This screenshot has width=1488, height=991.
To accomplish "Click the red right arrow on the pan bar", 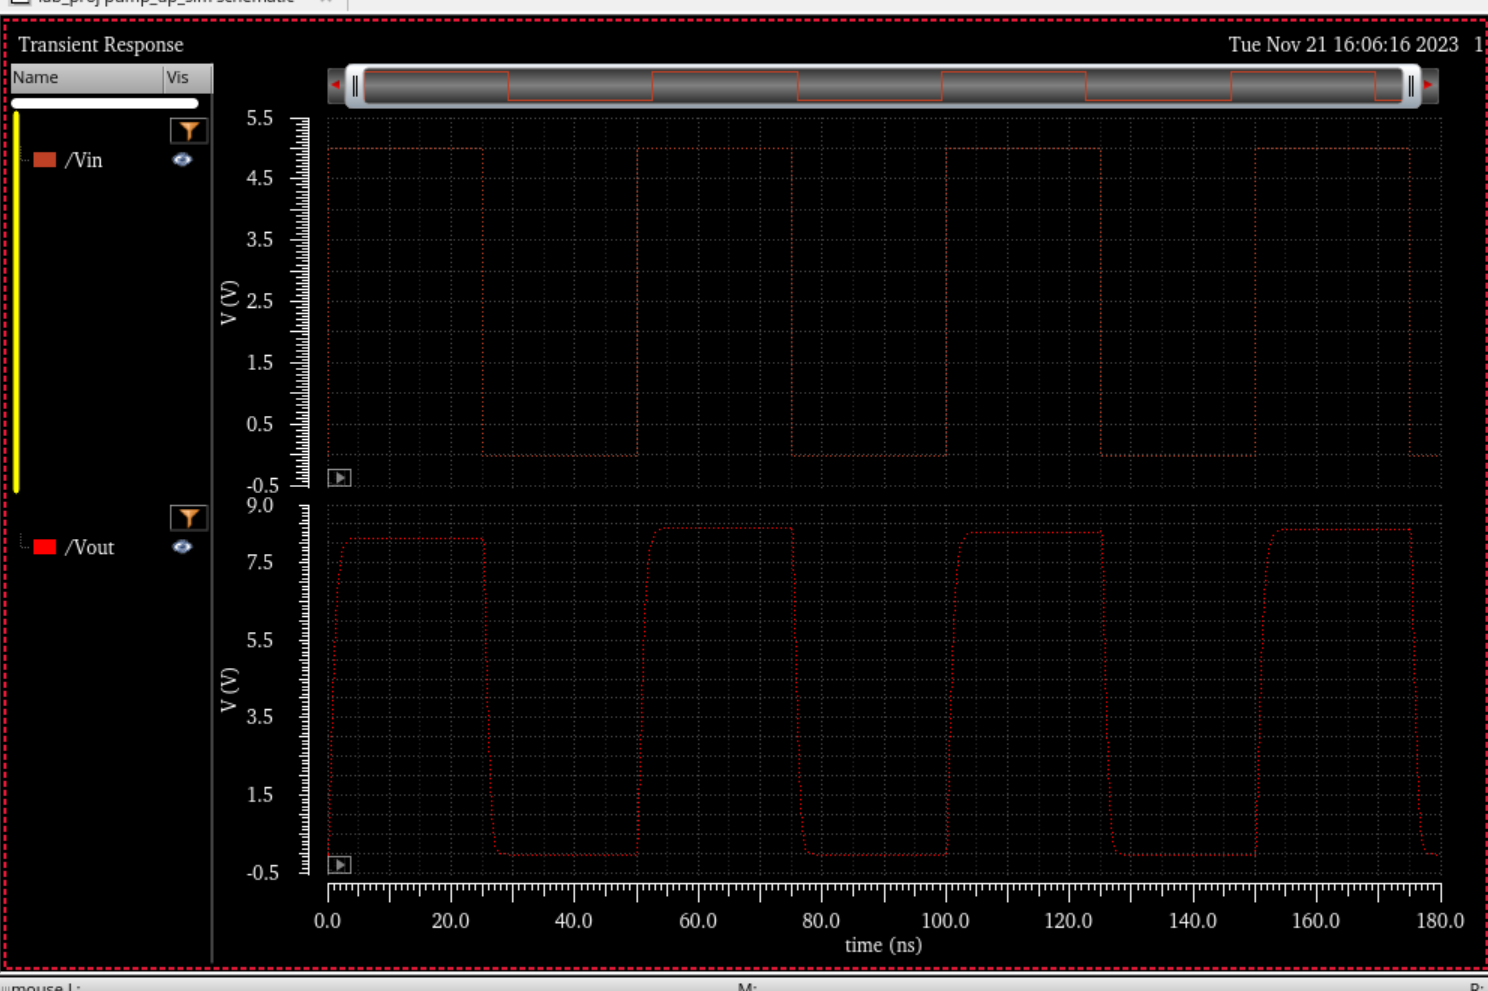I will [1426, 85].
